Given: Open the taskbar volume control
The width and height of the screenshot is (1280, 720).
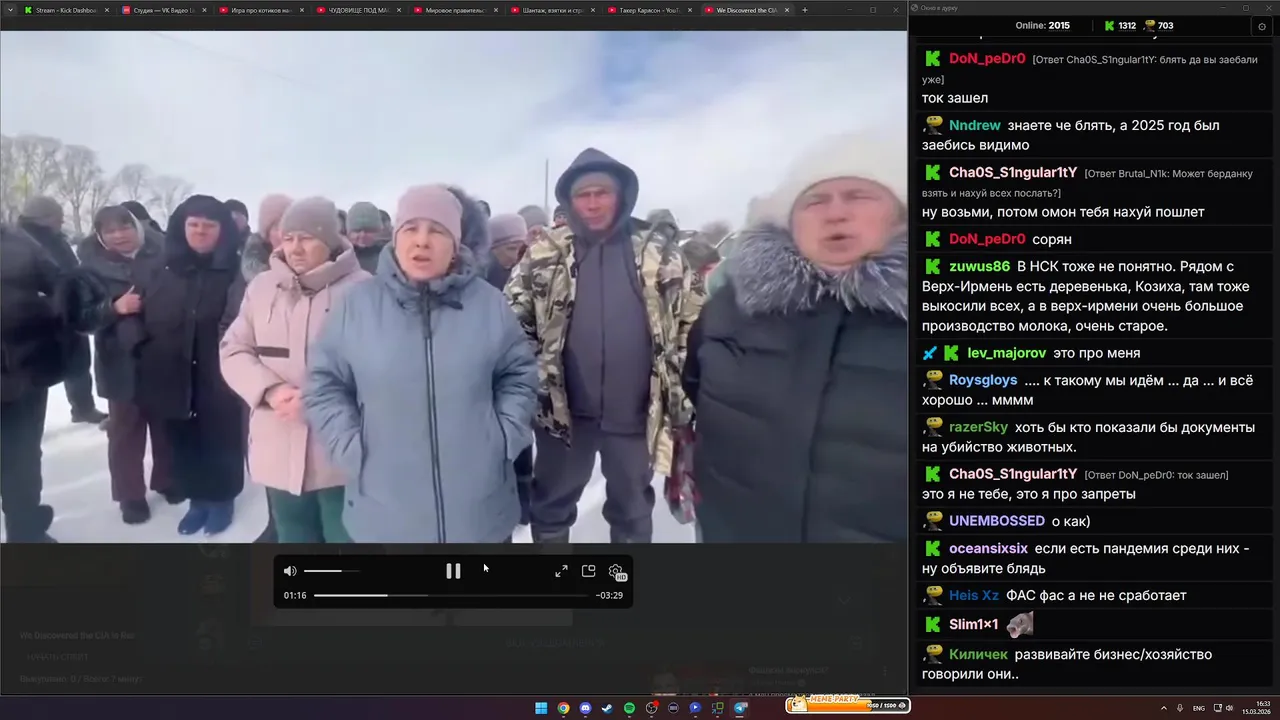Looking at the screenshot, I should [x=1227, y=708].
